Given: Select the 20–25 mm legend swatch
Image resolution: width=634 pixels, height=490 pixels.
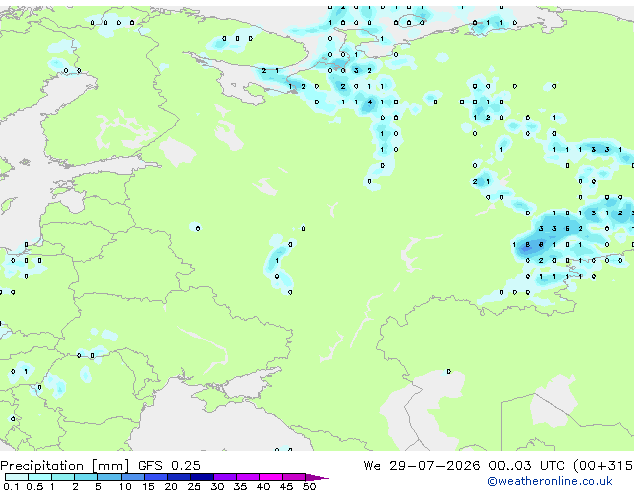Looking at the screenshot, I should point(179,477).
